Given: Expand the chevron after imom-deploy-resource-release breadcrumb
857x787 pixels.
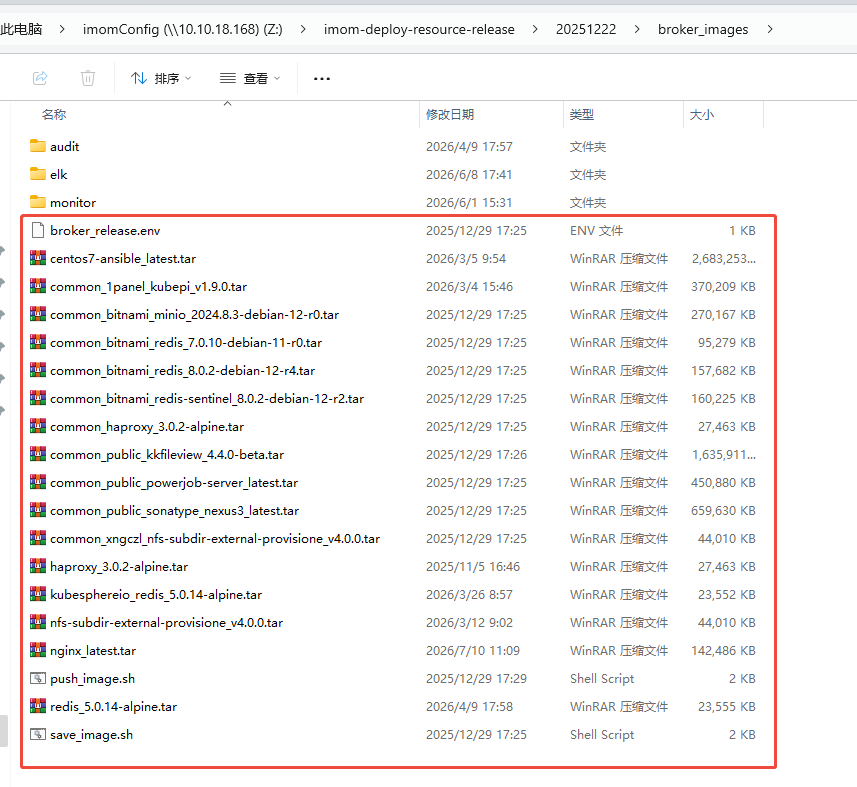Looking at the screenshot, I should (x=535, y=29).
